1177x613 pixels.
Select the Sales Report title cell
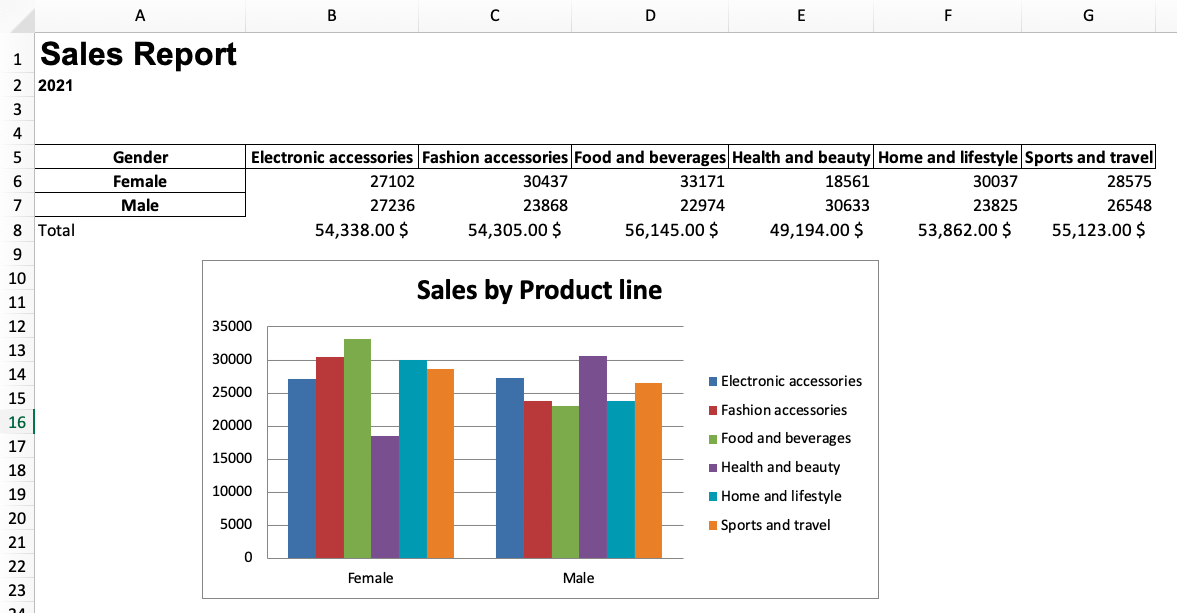click(140, 54)
